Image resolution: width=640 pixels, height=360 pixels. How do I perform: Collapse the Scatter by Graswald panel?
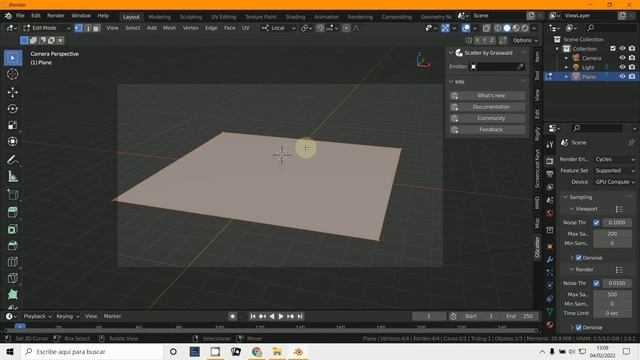click(x=451, y=53)
